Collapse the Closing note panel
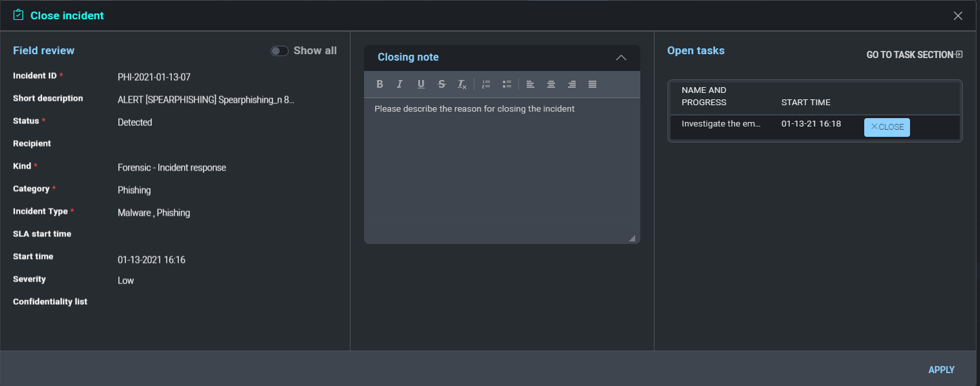Screen dimensions: 980x386 click(621, 57)
